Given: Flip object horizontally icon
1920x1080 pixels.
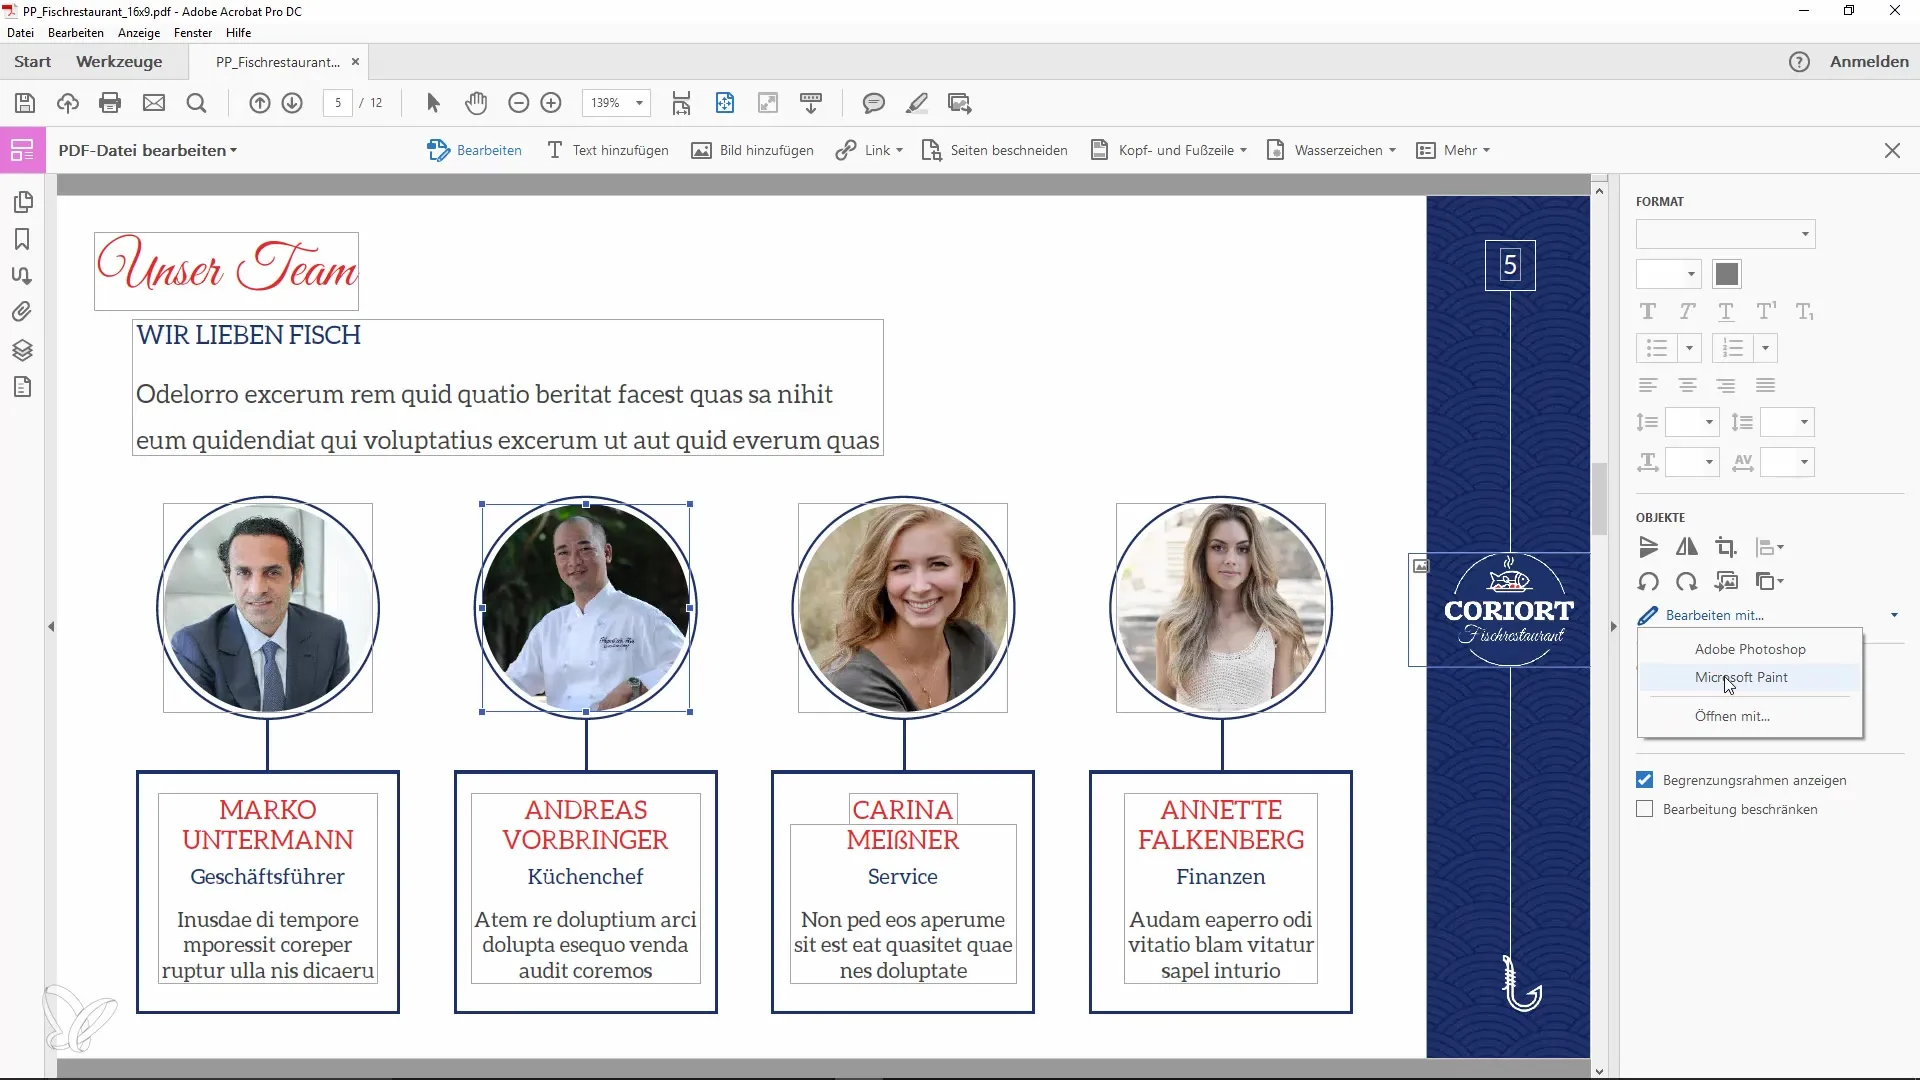Looking at the screenshot, I should (x=1687, y=547).
